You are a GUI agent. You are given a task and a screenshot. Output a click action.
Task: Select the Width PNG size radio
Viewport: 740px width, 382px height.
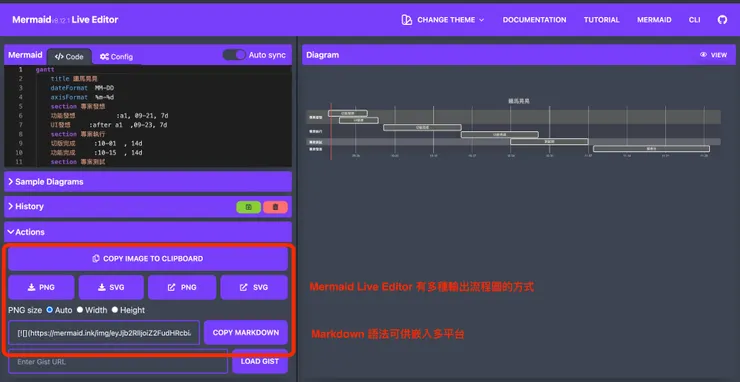pos(80,310)
